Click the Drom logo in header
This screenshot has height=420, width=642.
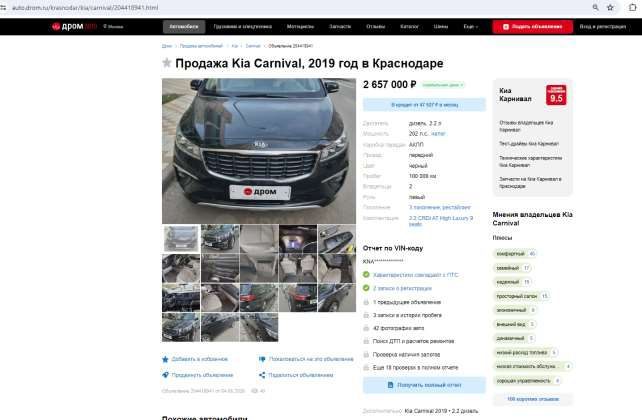click(74, 27)
